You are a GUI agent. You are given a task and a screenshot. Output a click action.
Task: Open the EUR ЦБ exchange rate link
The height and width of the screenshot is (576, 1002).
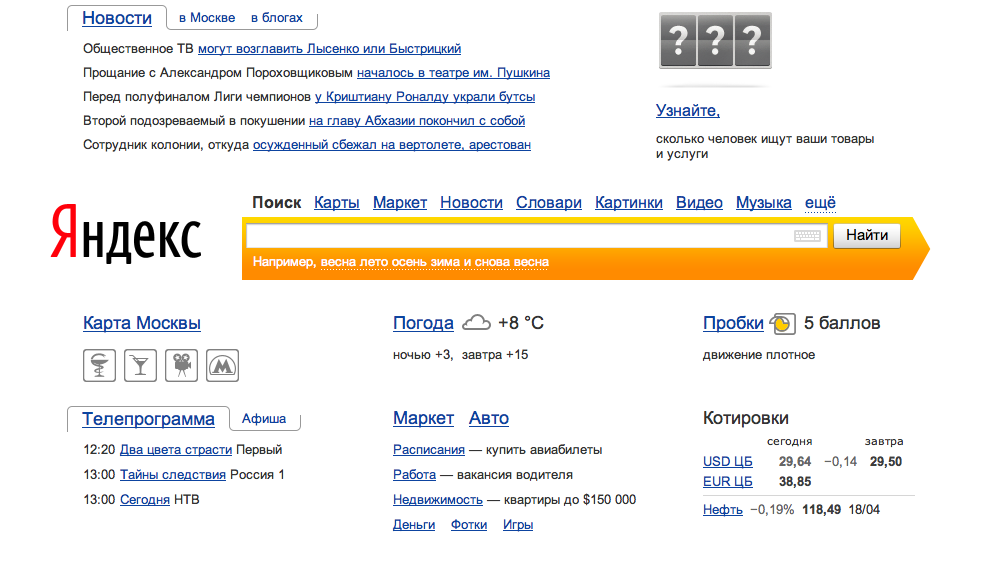click(728, 481)
